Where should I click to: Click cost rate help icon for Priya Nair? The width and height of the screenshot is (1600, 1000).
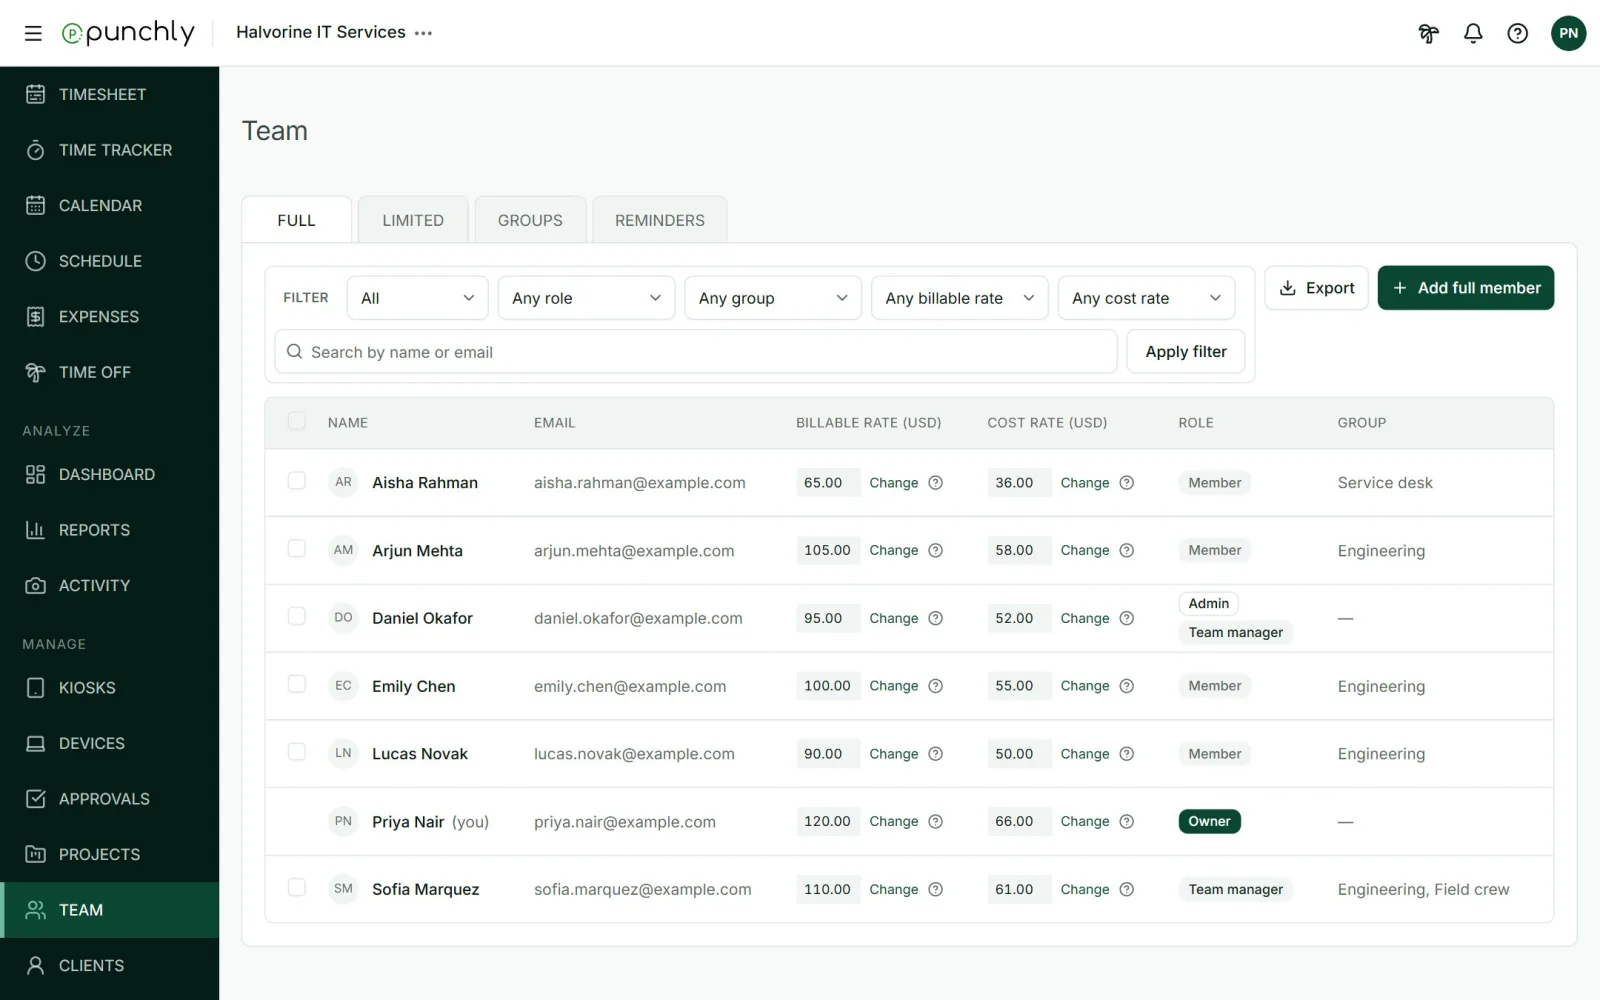click(1126, 822)
